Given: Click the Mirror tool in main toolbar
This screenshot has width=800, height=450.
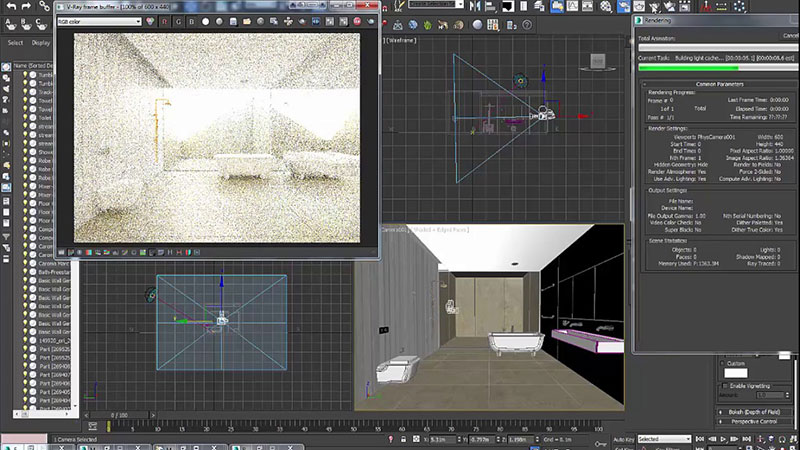Looking at the screenshot, I should 475,6.
